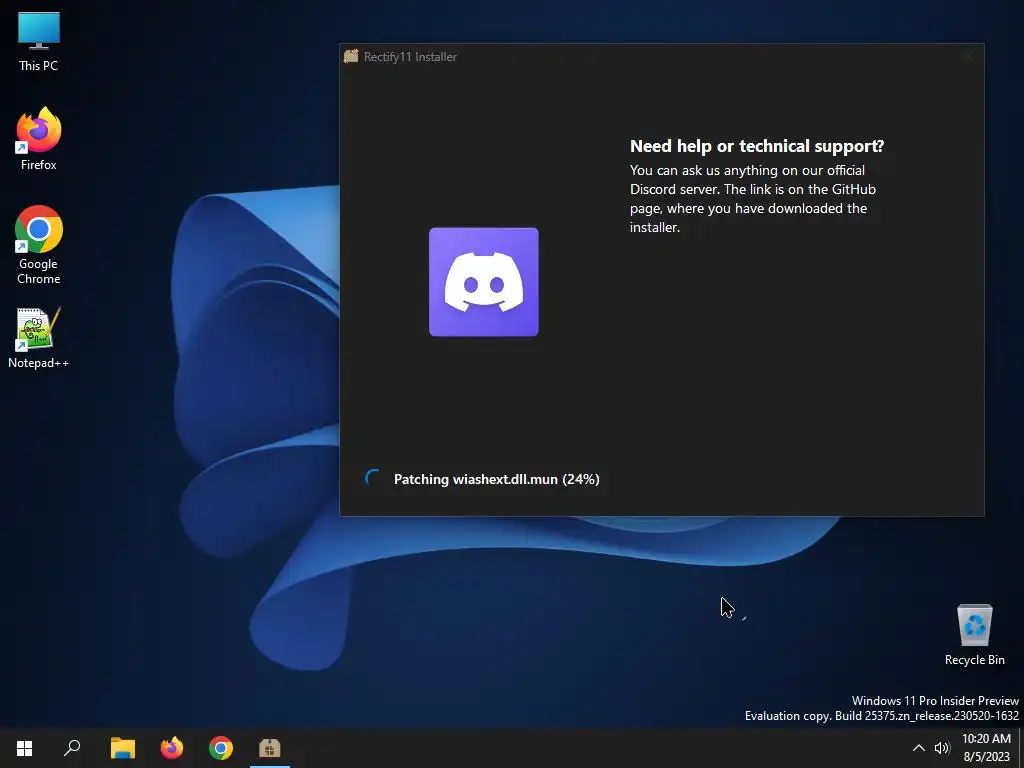
Task: Expand the hidden tray icons chevron
Action: (918, 748)
